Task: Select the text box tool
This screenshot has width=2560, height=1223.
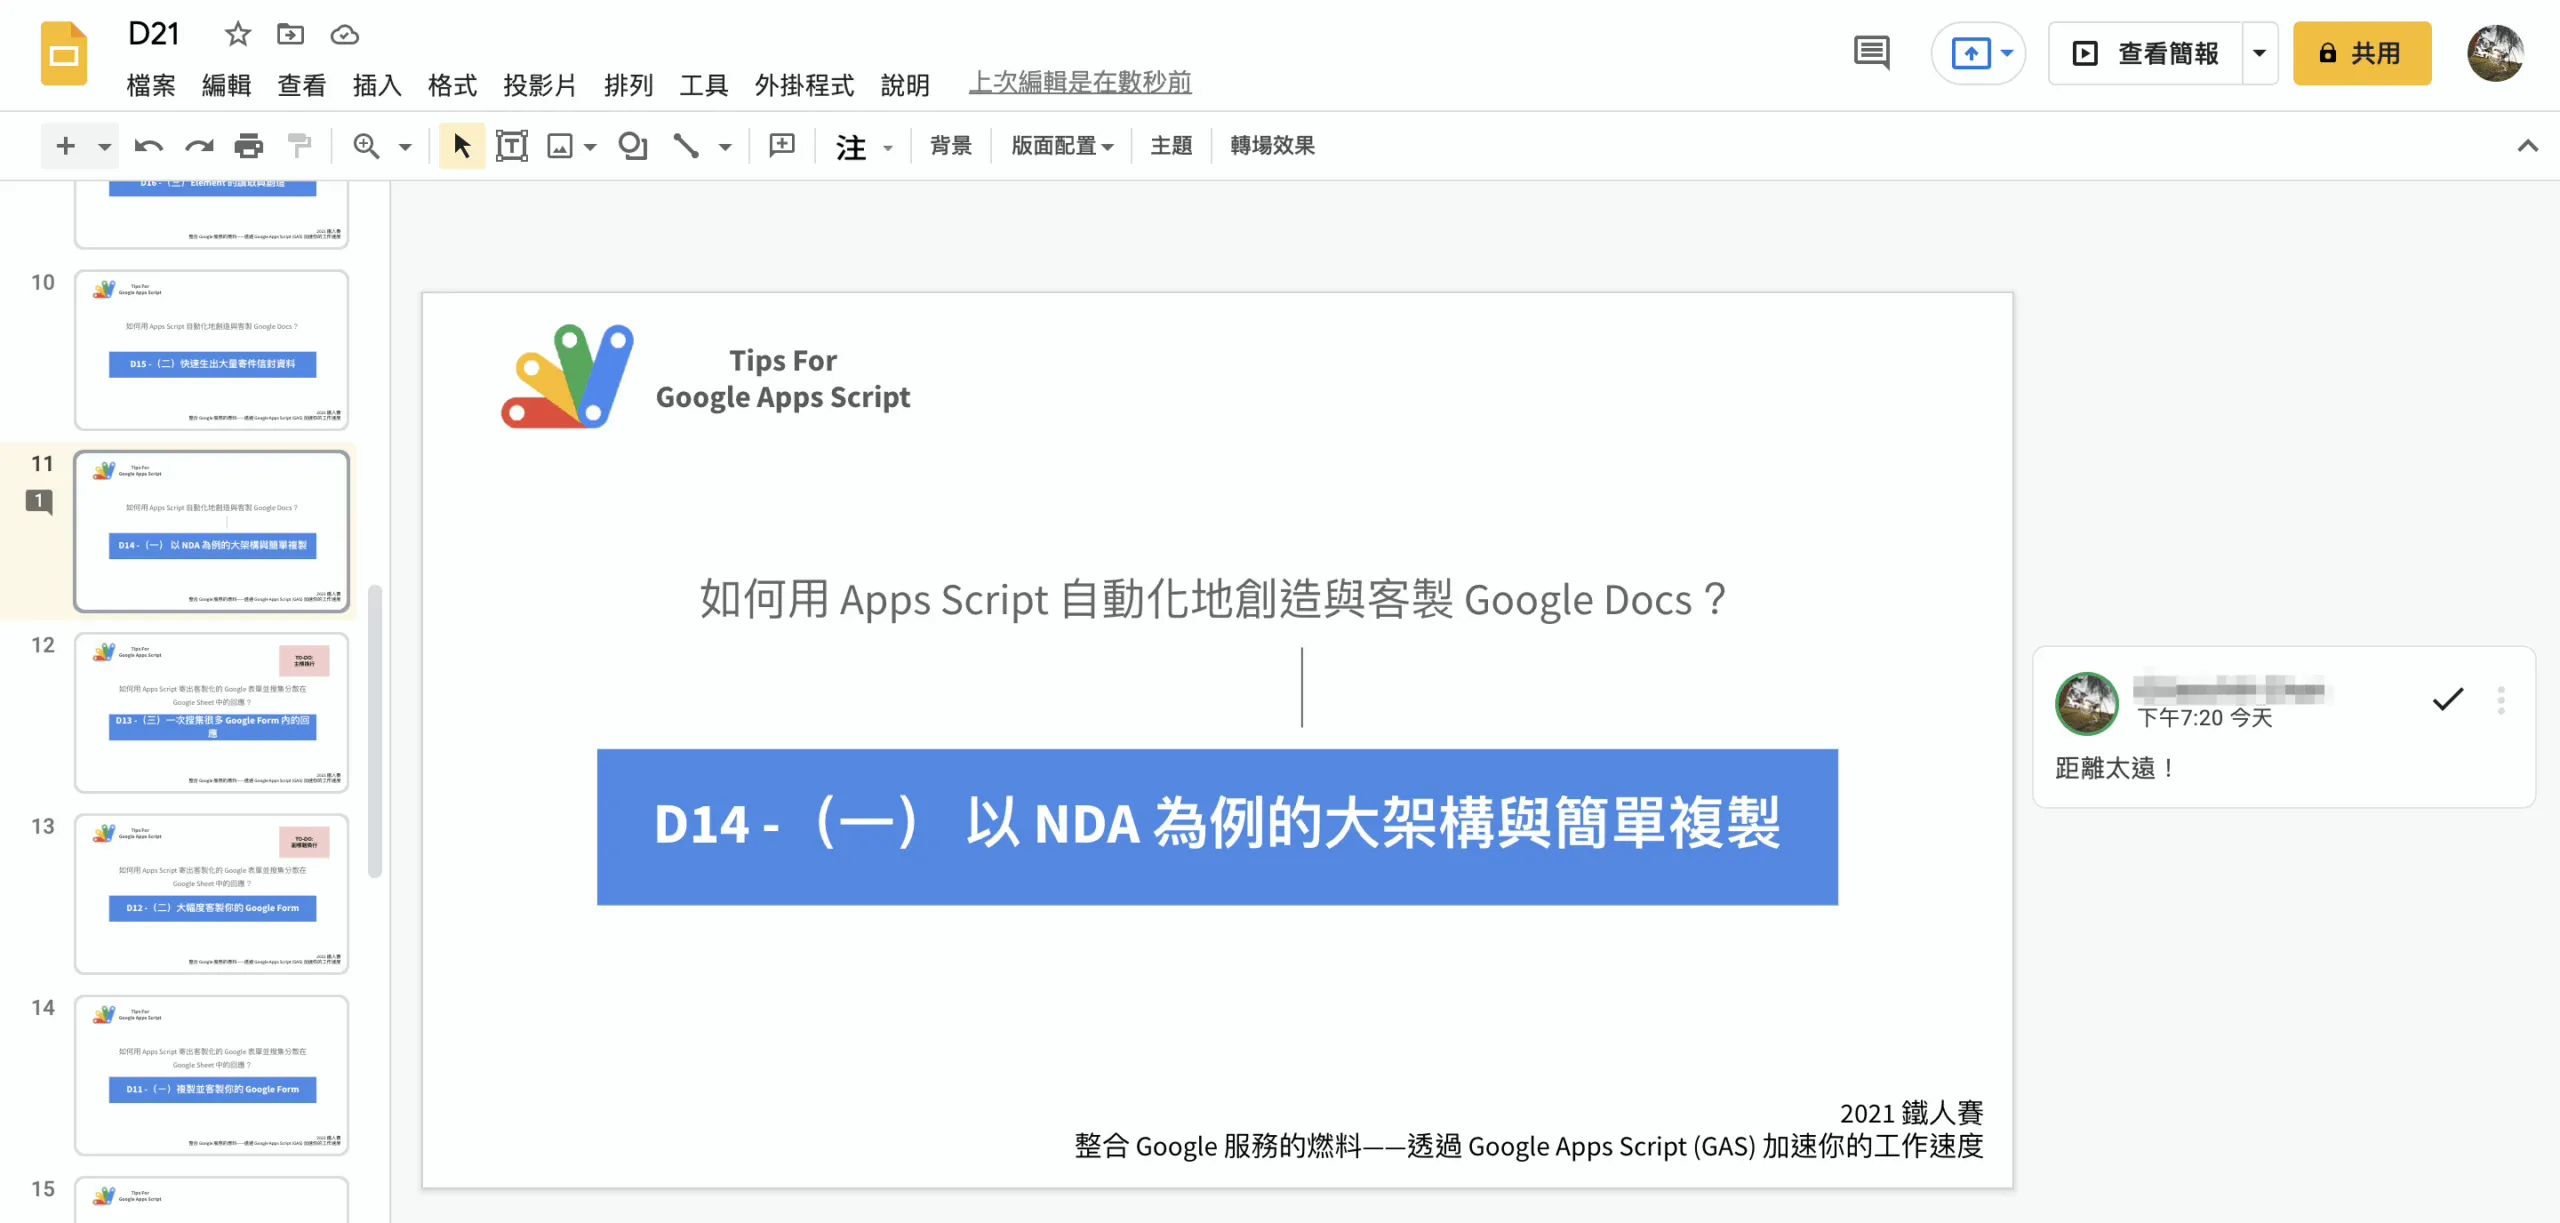Action: (x=512, y=145)
